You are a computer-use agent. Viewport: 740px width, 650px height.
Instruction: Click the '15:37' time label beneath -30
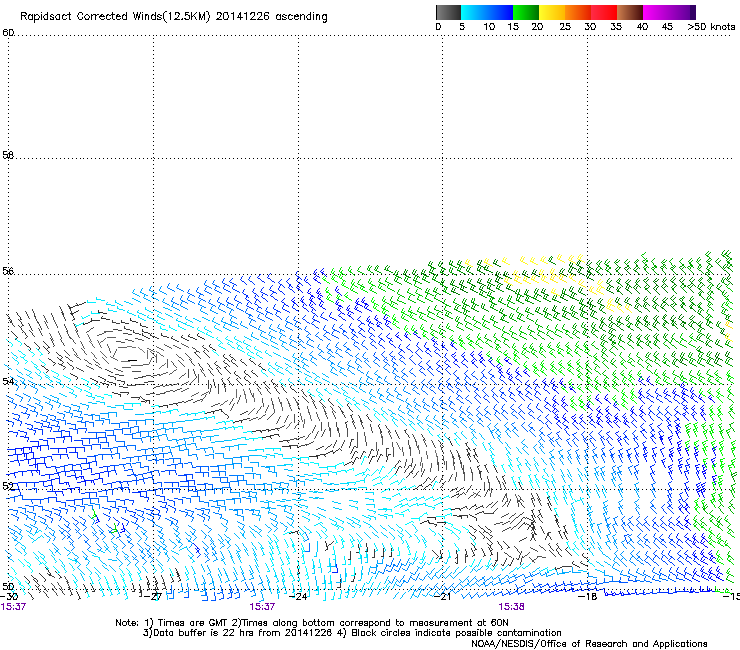click(13, 607)
